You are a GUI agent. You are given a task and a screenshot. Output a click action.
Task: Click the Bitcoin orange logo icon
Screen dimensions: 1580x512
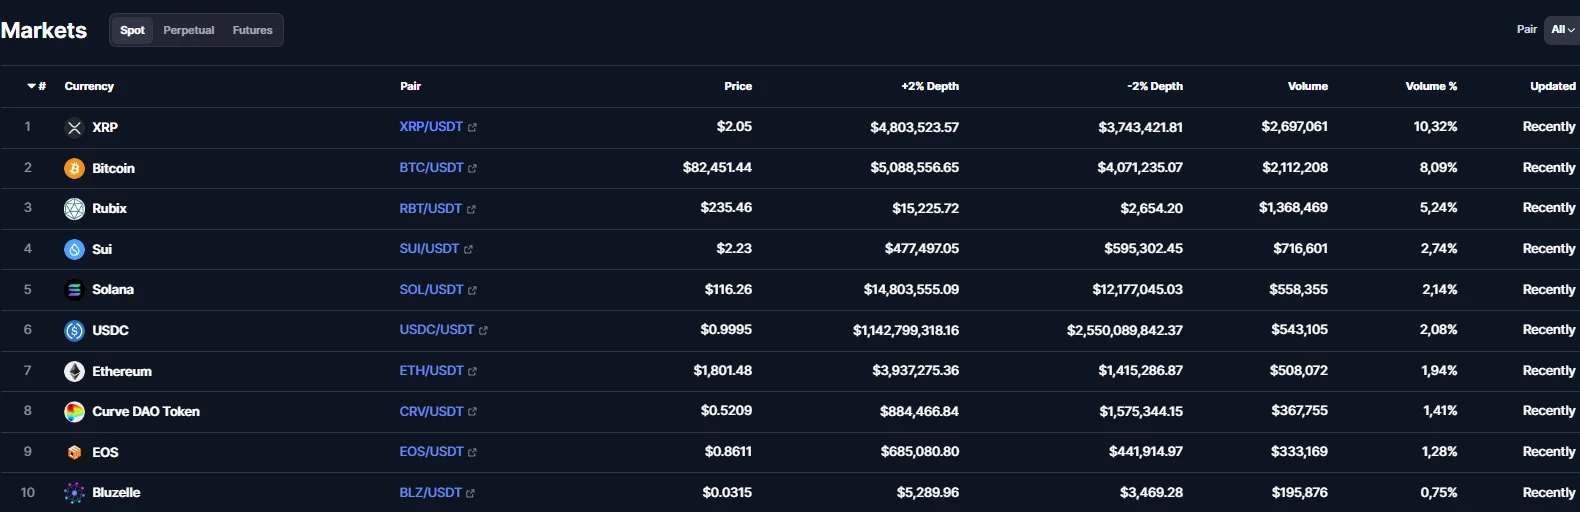tap(74, 168)
